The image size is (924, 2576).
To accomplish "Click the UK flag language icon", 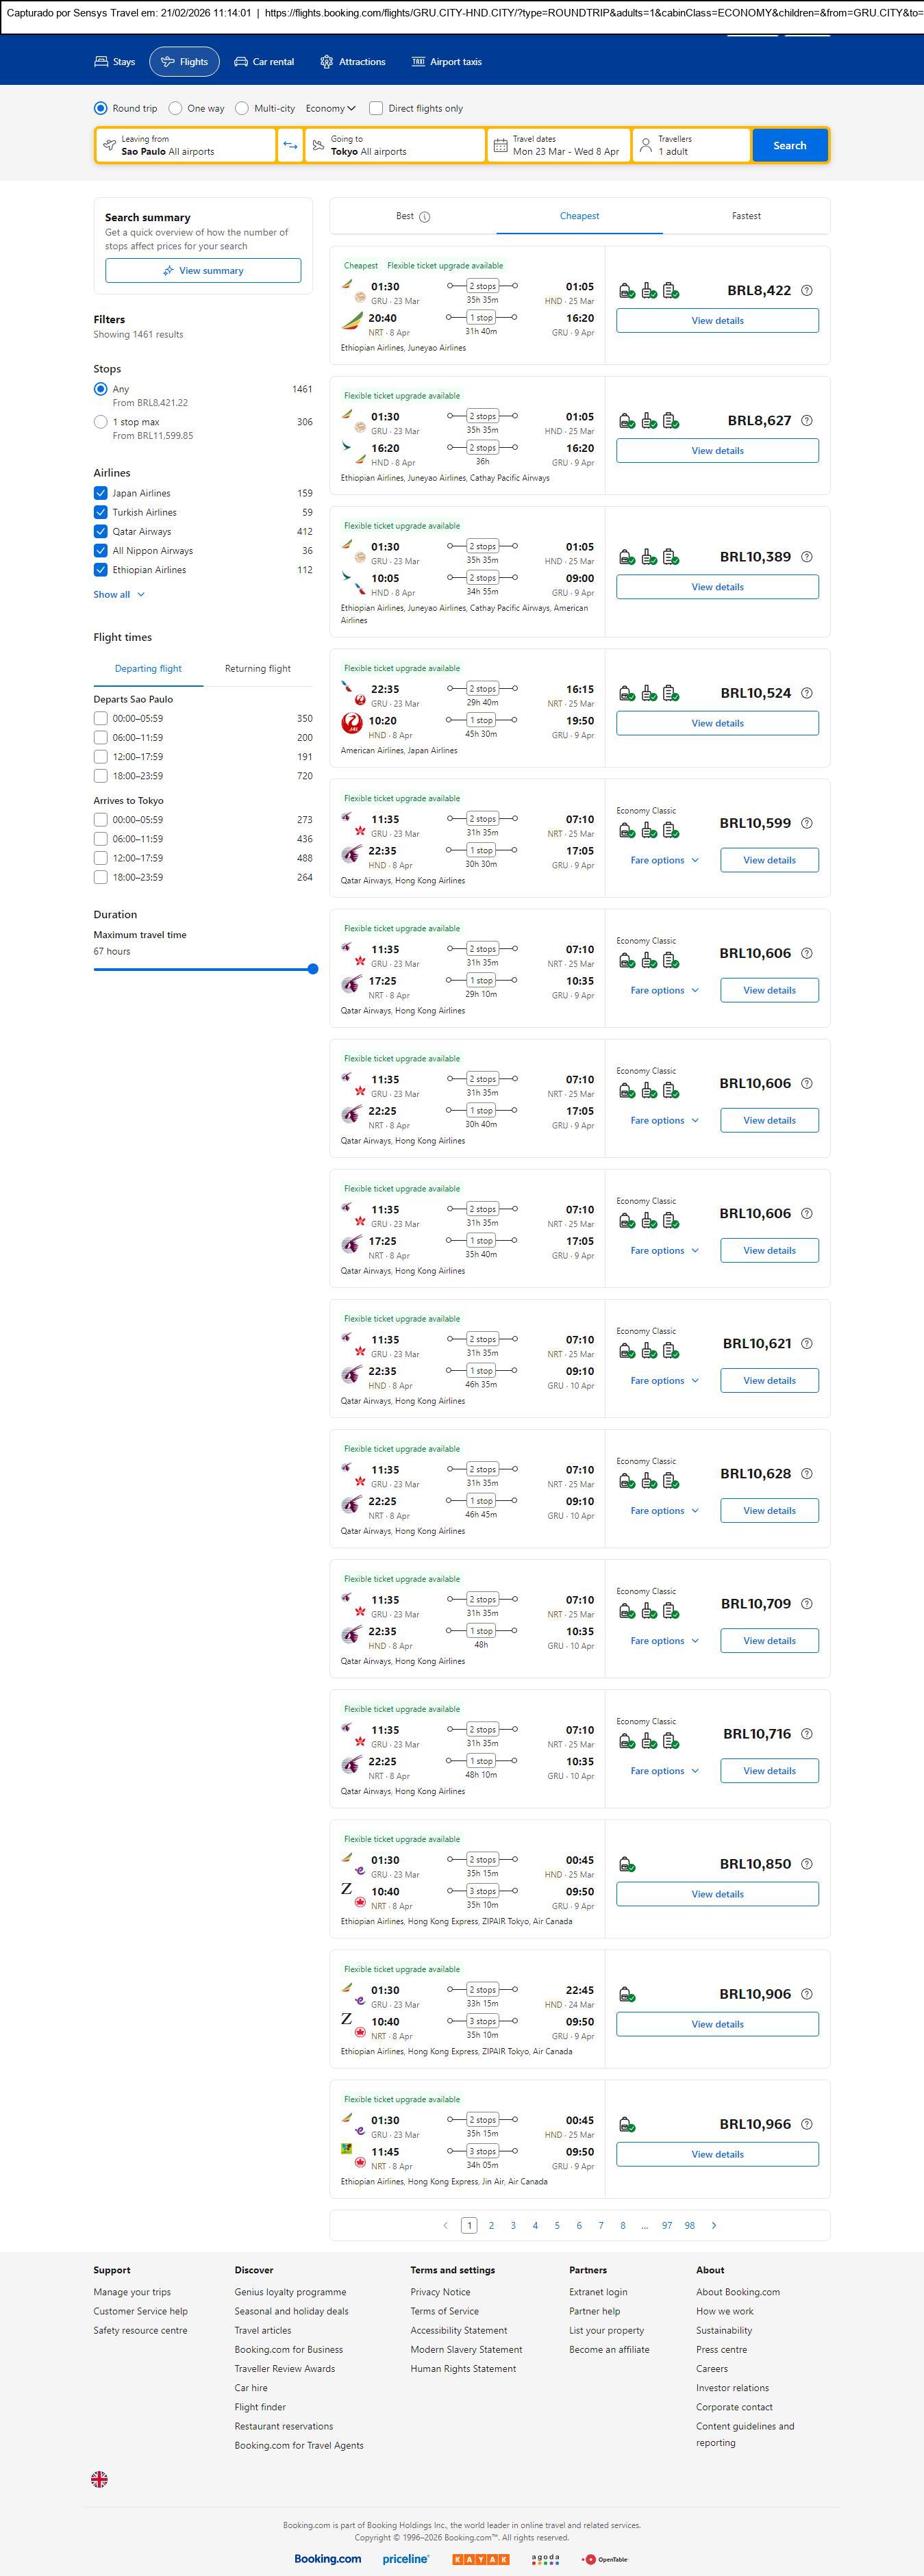I will [99, 2479].
